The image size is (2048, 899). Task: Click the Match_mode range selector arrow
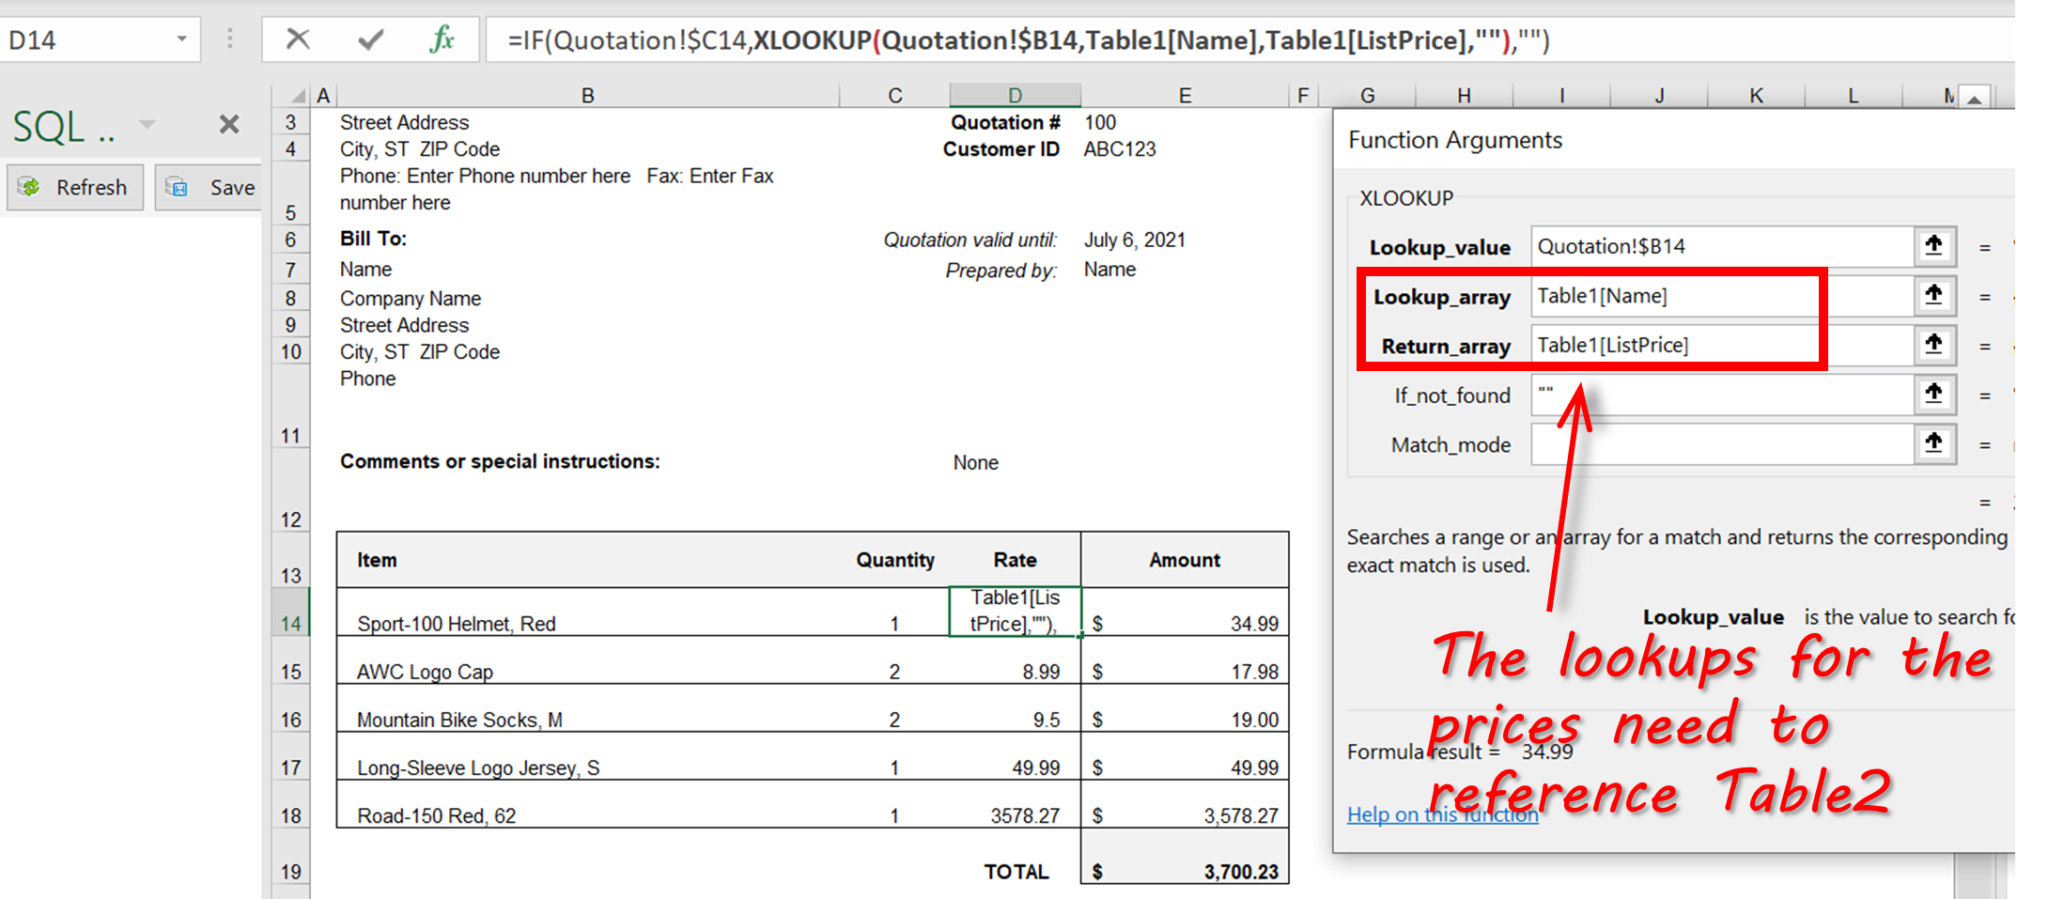coord(1933,444)
